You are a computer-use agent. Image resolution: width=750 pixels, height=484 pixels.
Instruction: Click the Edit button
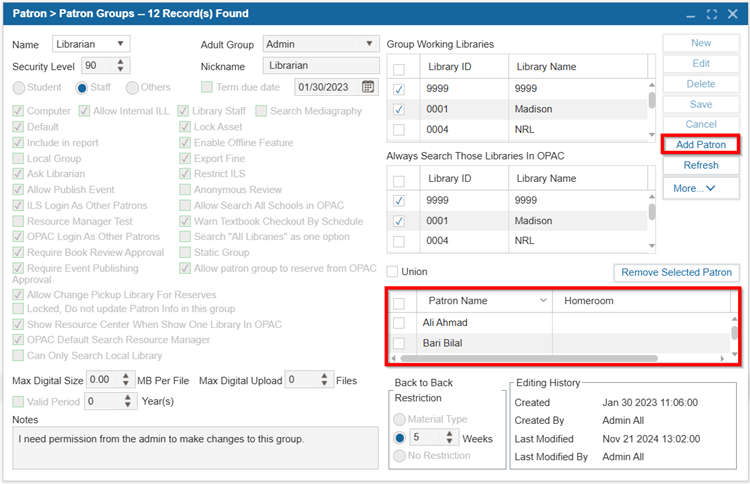[x=701, y=64]
